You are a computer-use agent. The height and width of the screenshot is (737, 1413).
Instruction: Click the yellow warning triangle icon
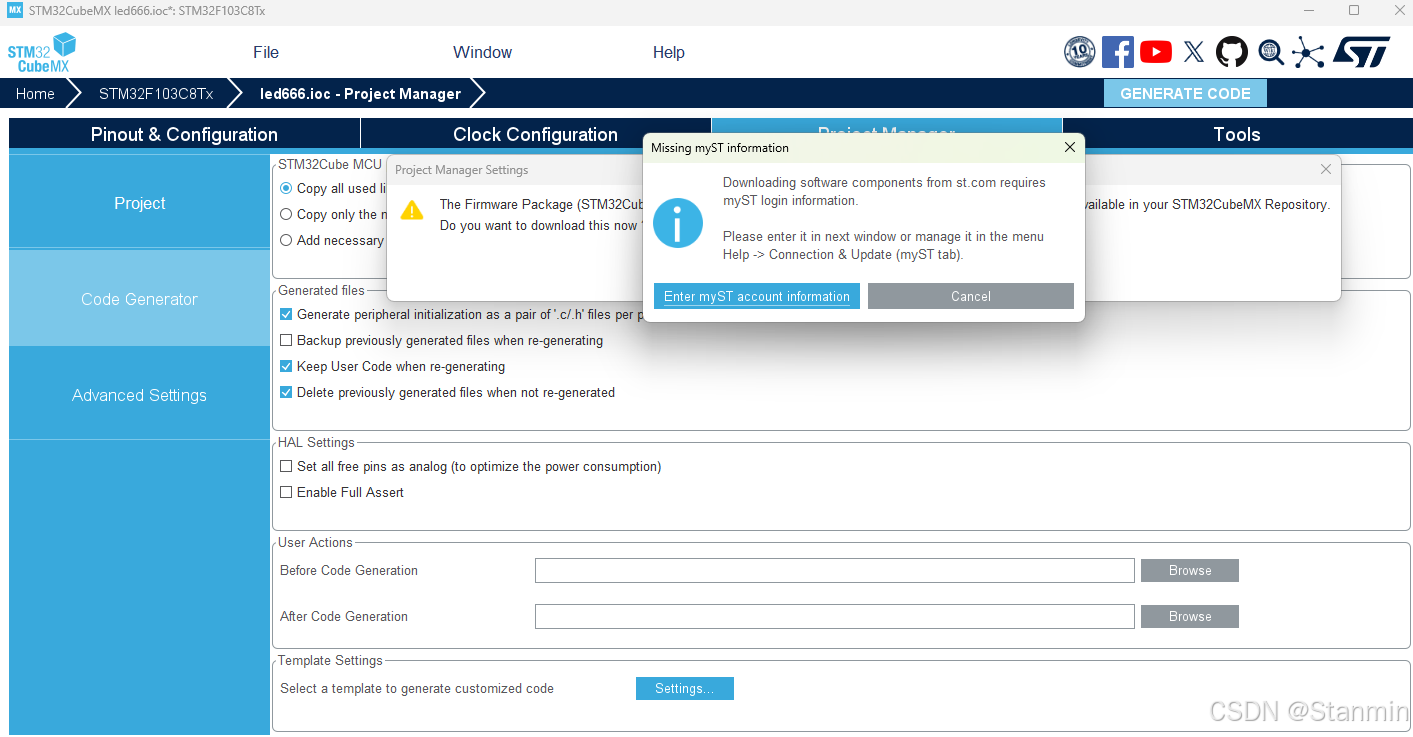coord(412,210)
